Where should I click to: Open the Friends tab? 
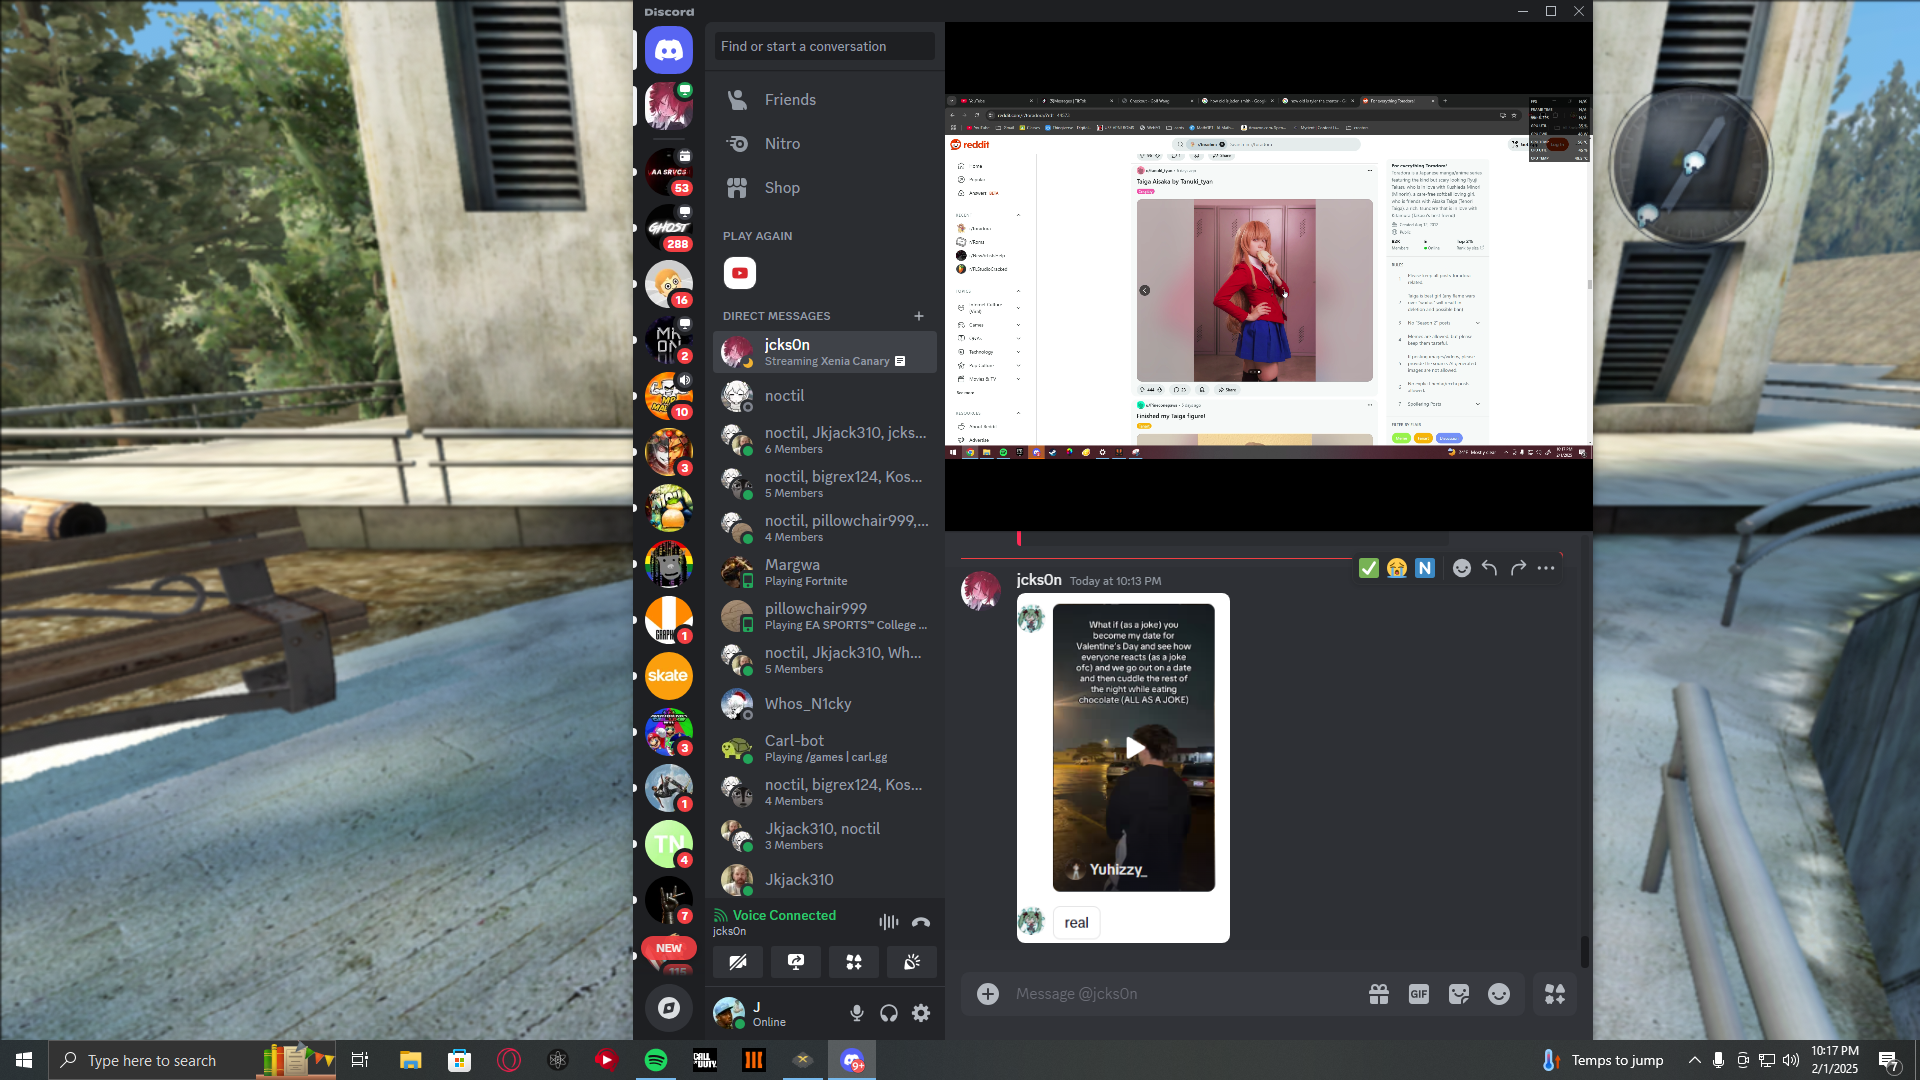tap(790, 100)
